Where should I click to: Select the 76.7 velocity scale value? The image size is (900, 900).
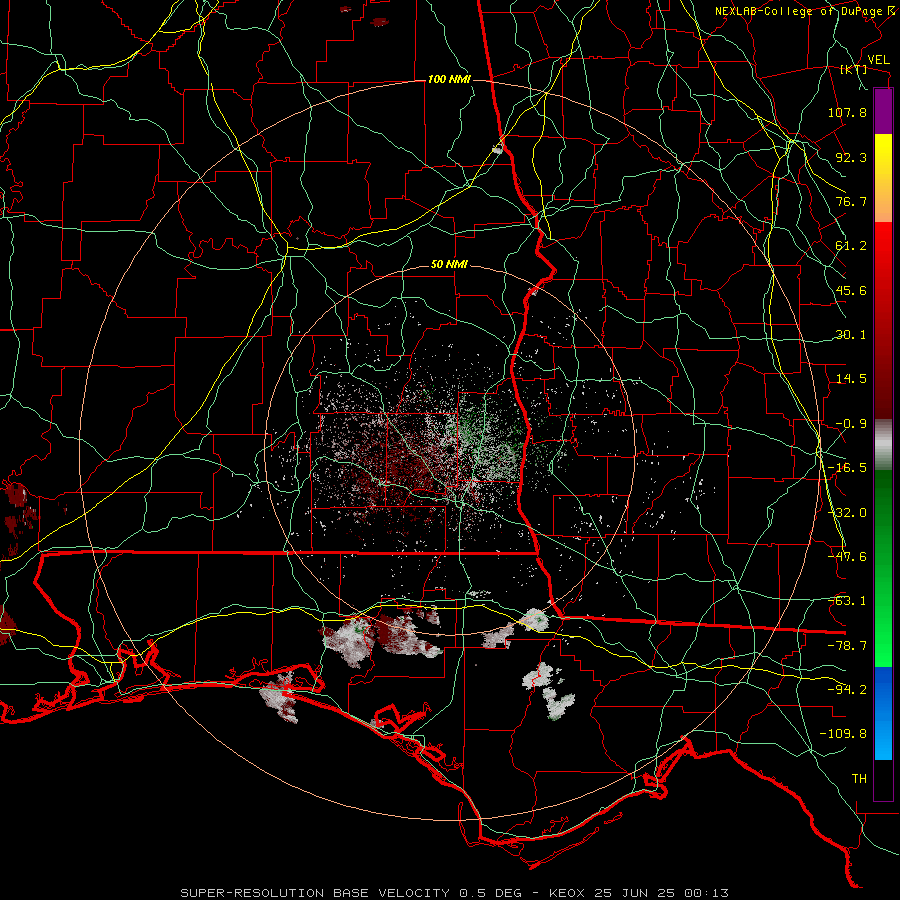click(851, 201)
